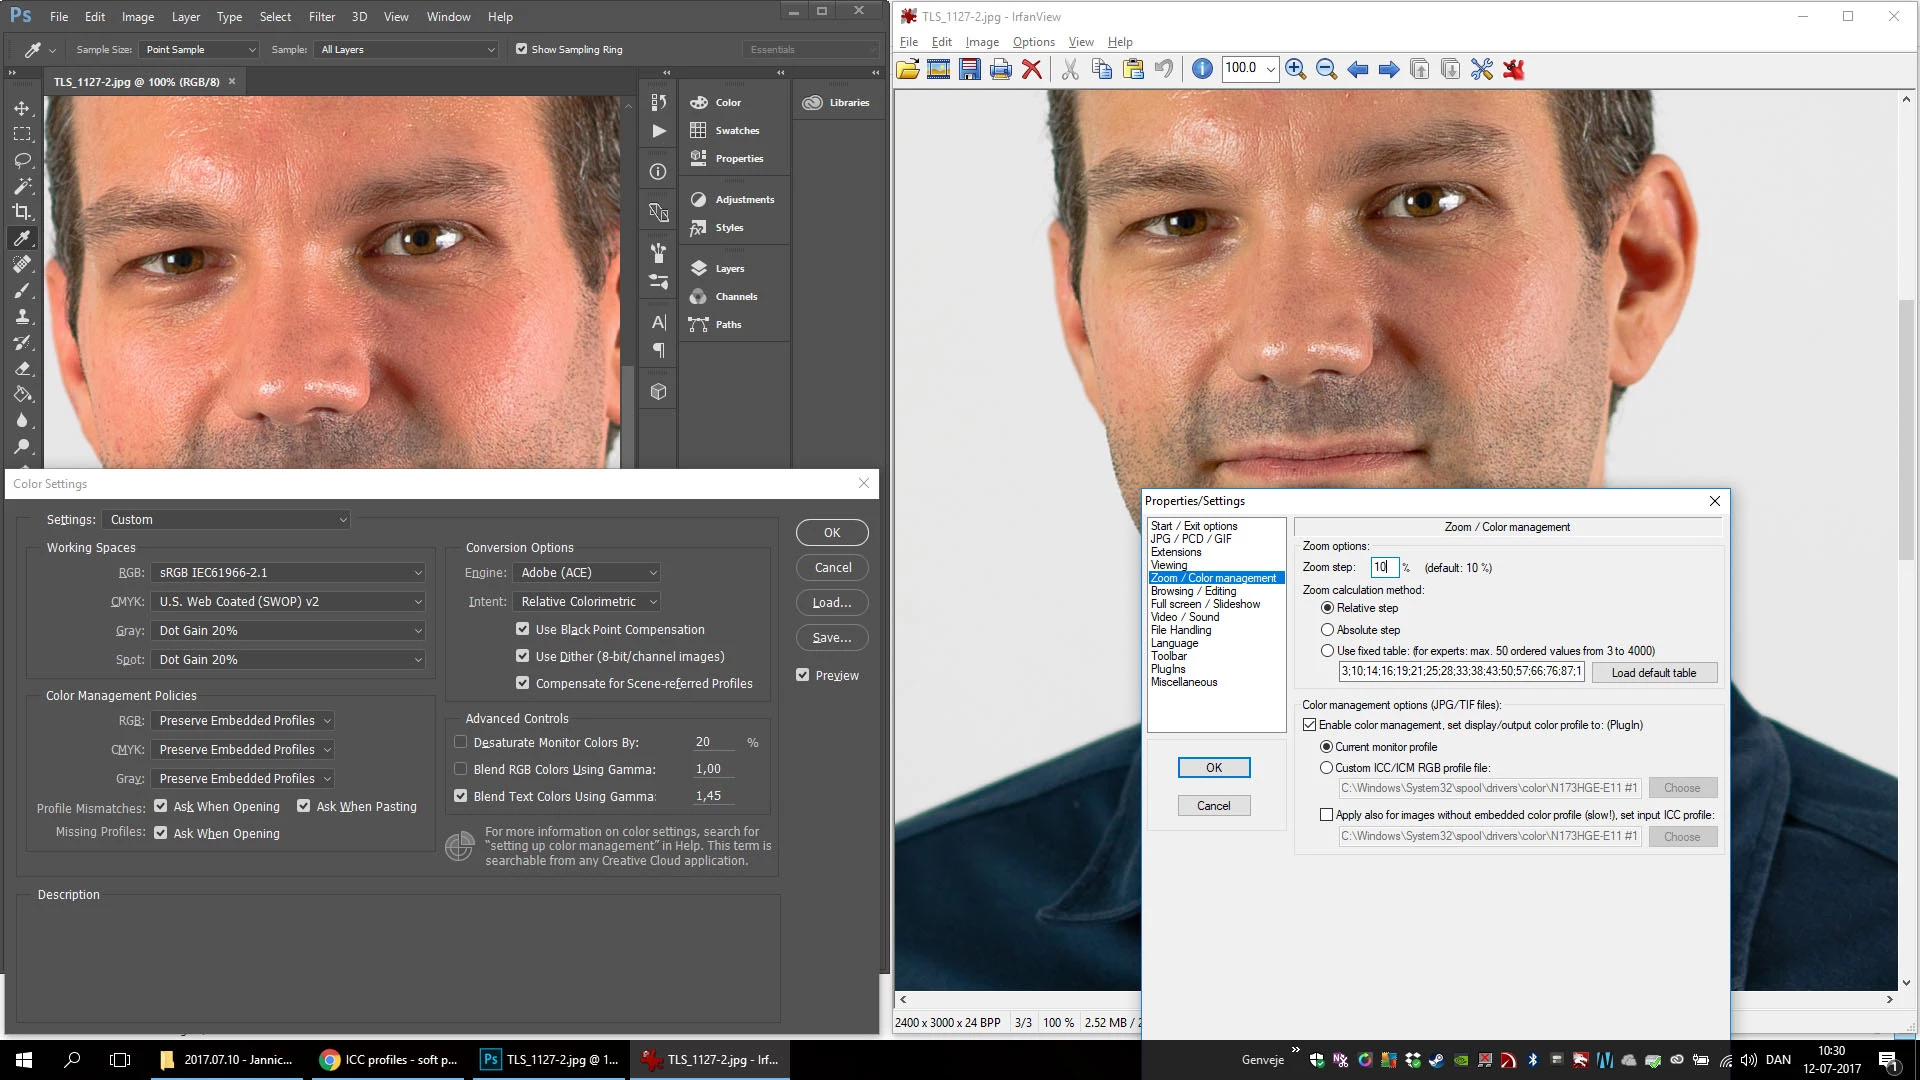Open the Settings Custom dropdown

pos(228,520)
